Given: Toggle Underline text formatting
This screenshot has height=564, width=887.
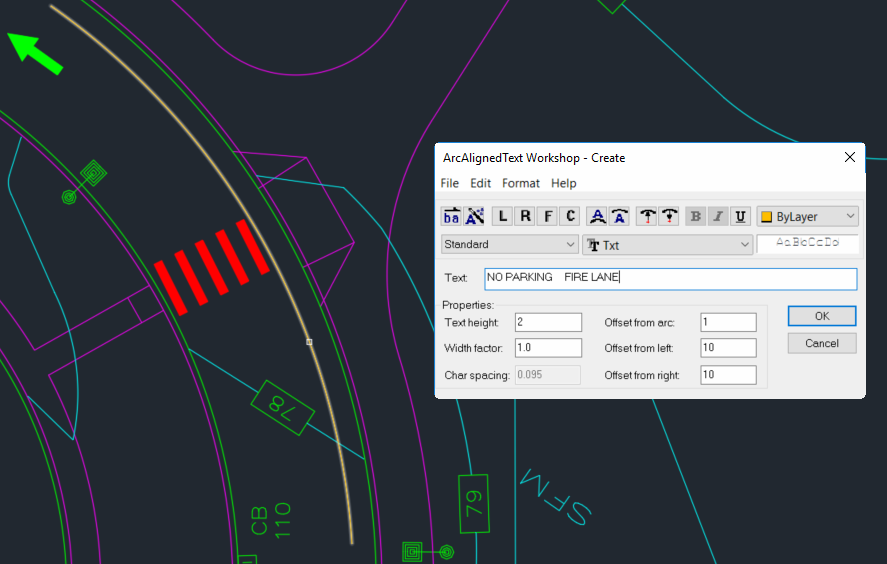Looking at the screenshot, I should 740,216.
